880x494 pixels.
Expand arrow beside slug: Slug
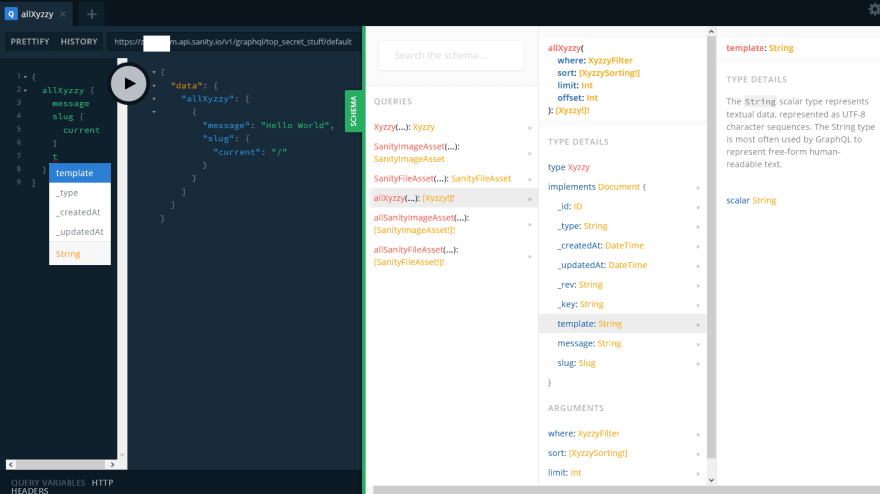click(698, 364)
